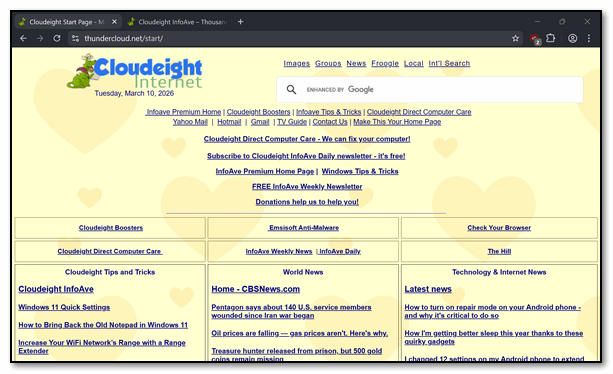Open InfoAve Daily link
The height and width of the screenshot is (374, 613).
[x=340, y=251]
